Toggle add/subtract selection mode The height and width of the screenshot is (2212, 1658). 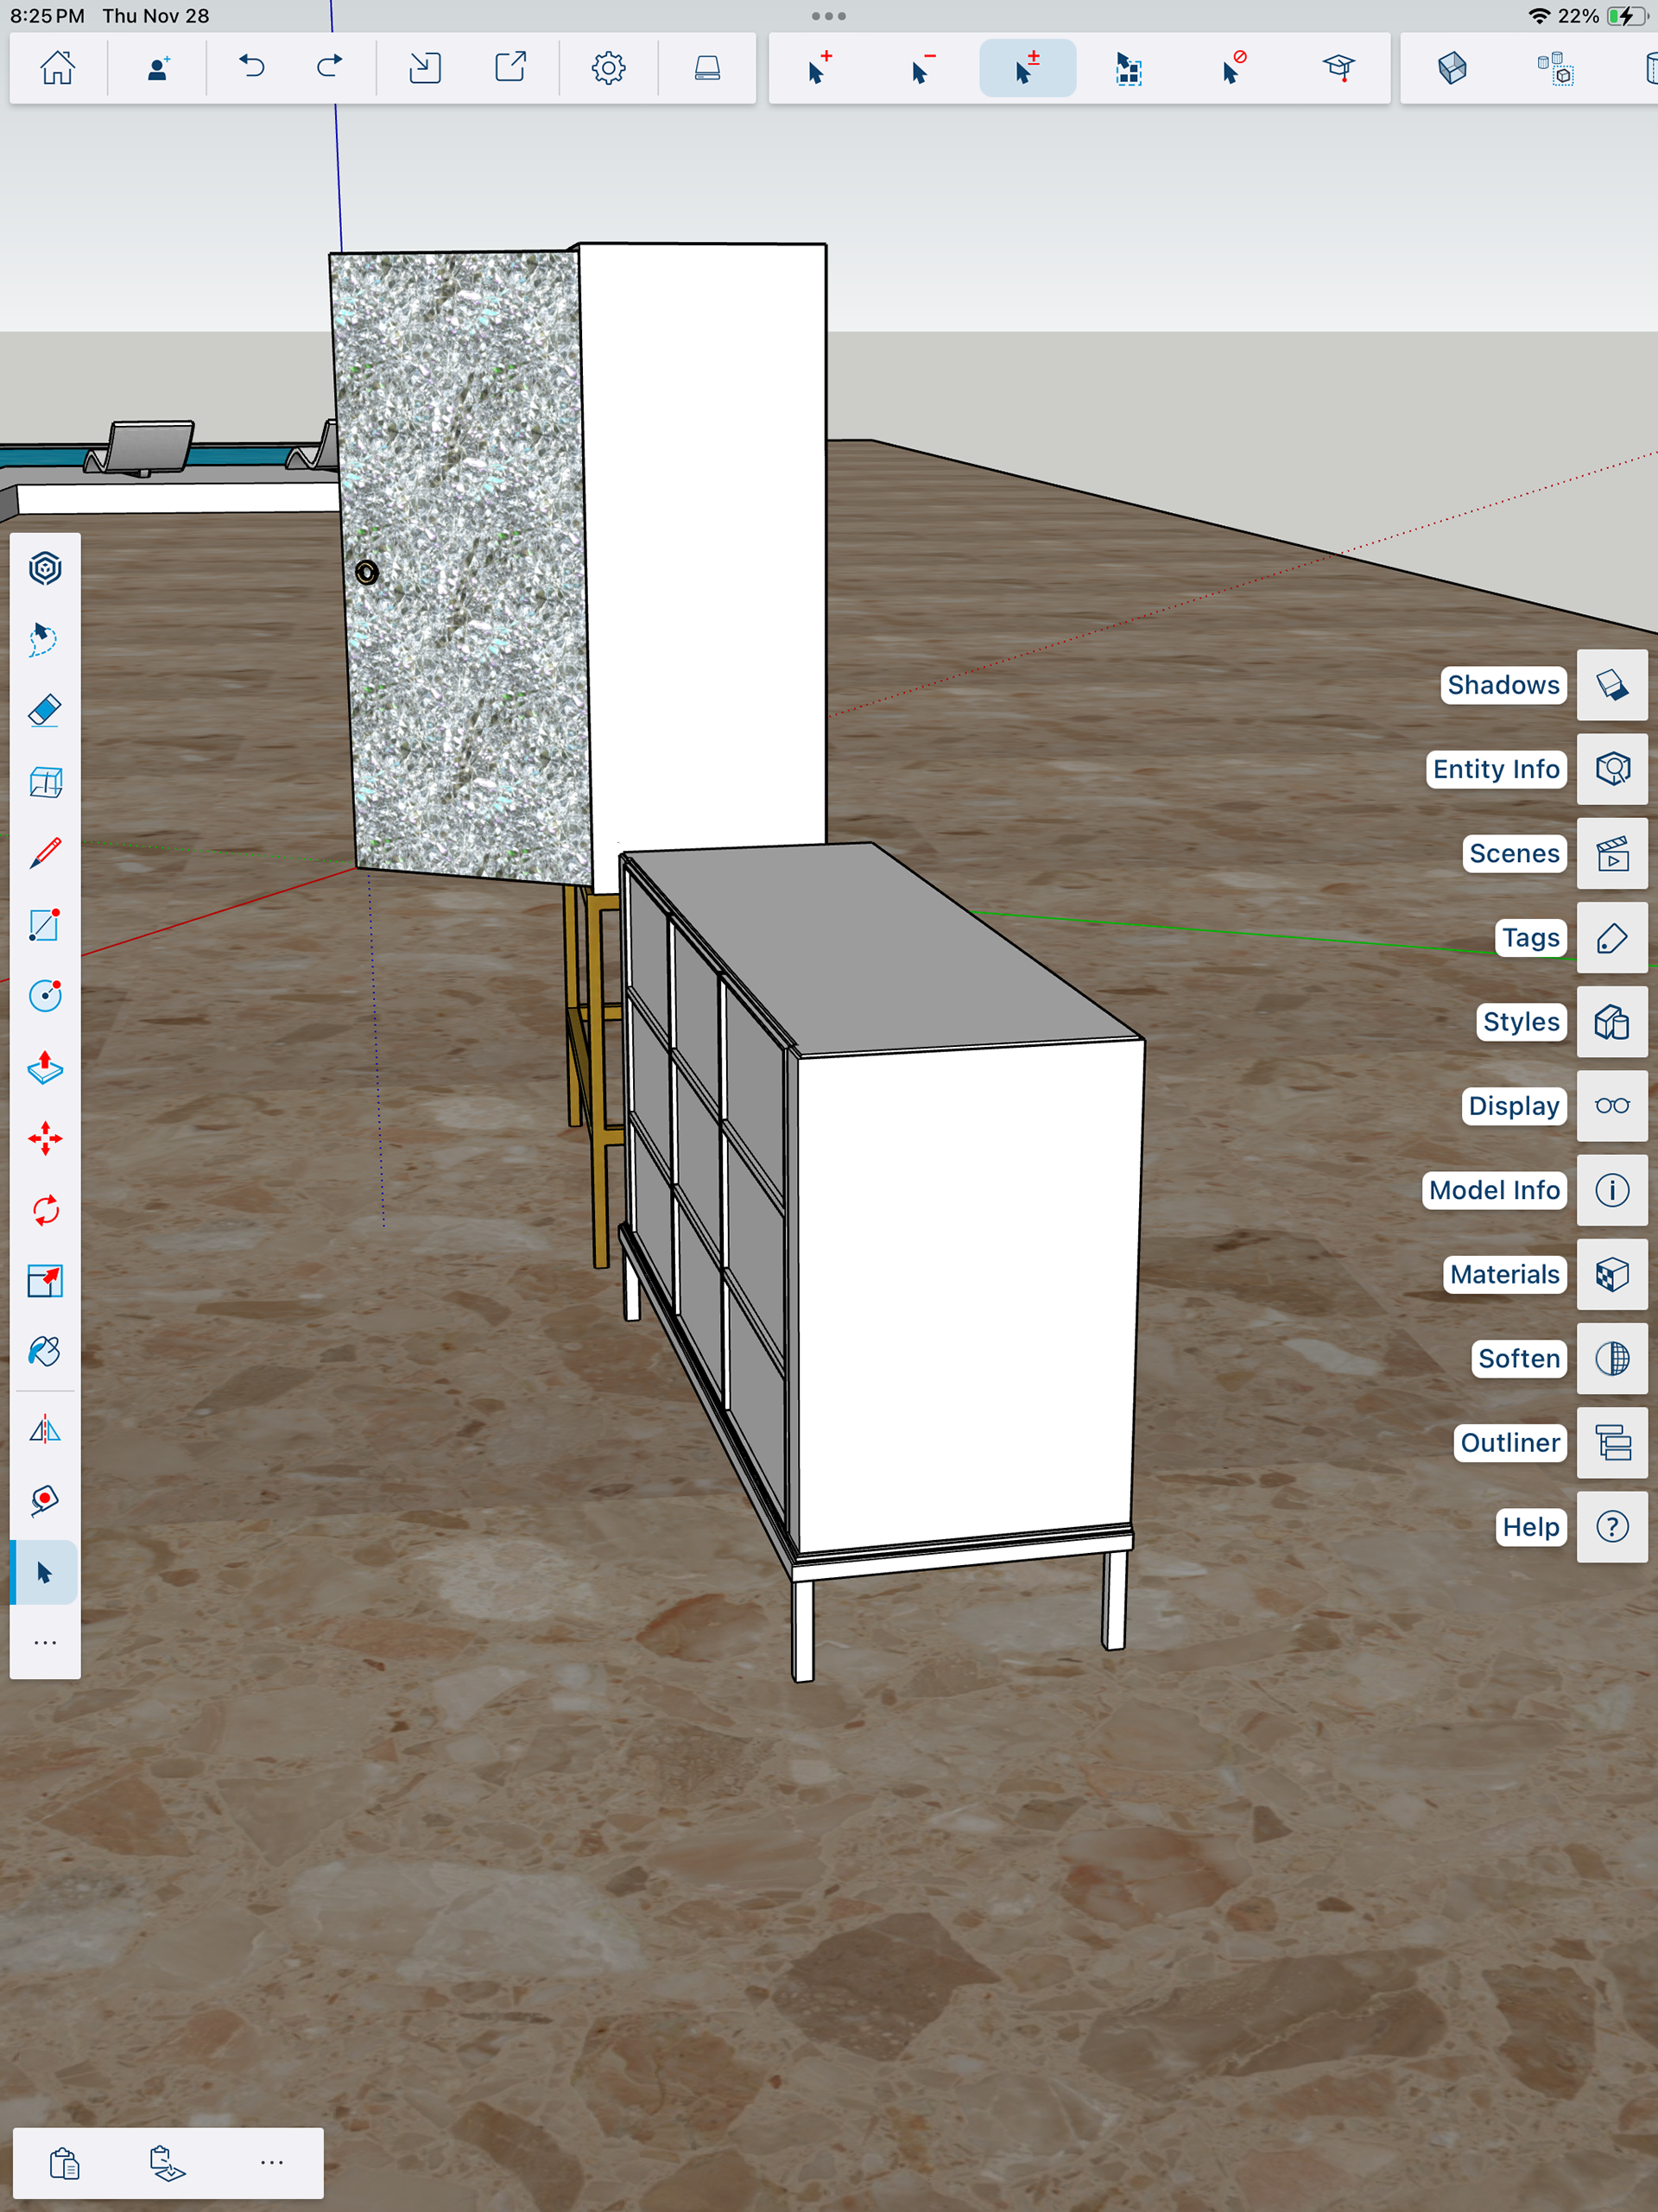[x=1027, y=68]
